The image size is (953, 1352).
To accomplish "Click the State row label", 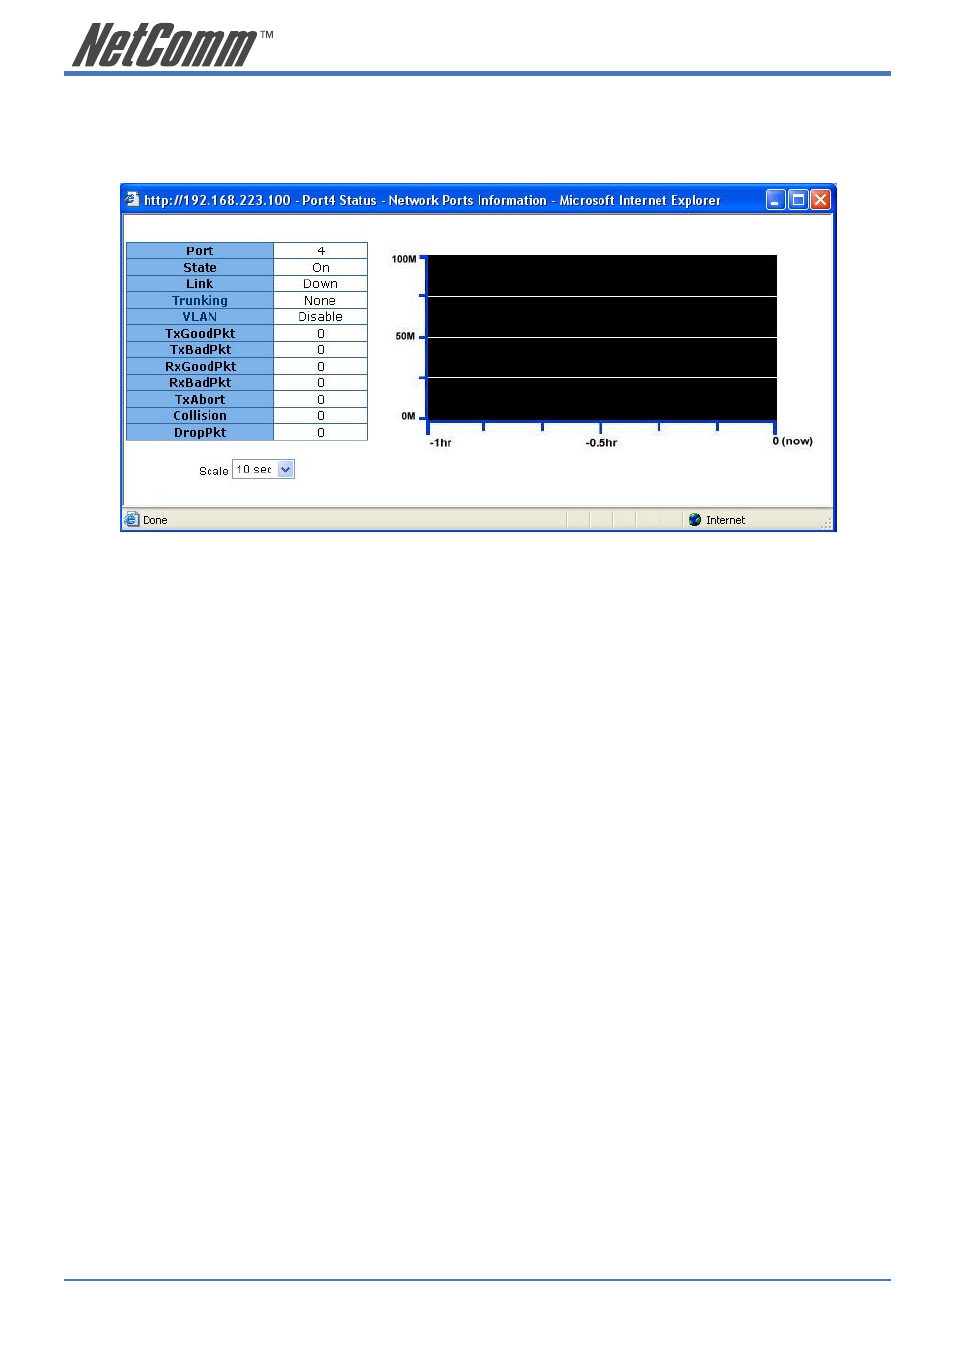I will point(200,267).
